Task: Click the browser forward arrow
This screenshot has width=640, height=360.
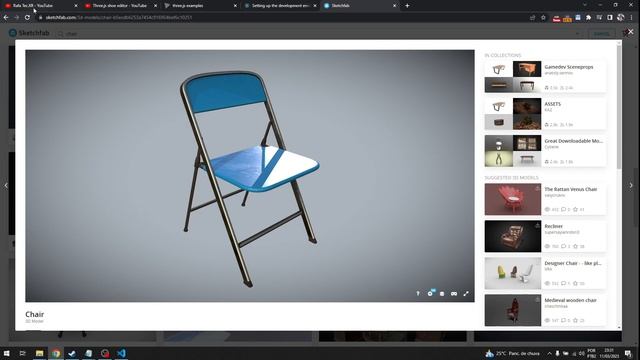Action: 16,18
